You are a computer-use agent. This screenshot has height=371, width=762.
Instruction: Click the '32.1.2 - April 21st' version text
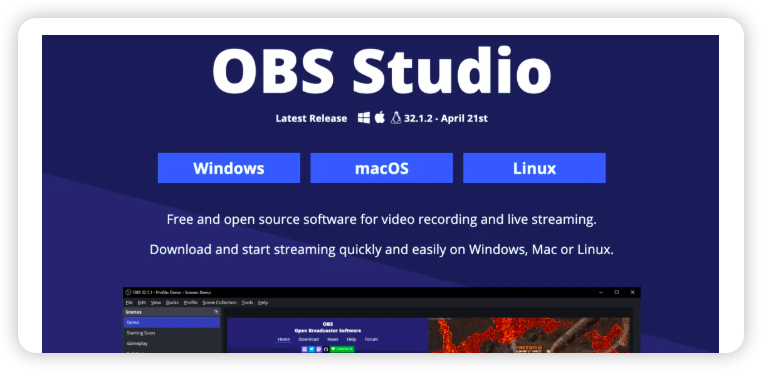coord(446,118)
